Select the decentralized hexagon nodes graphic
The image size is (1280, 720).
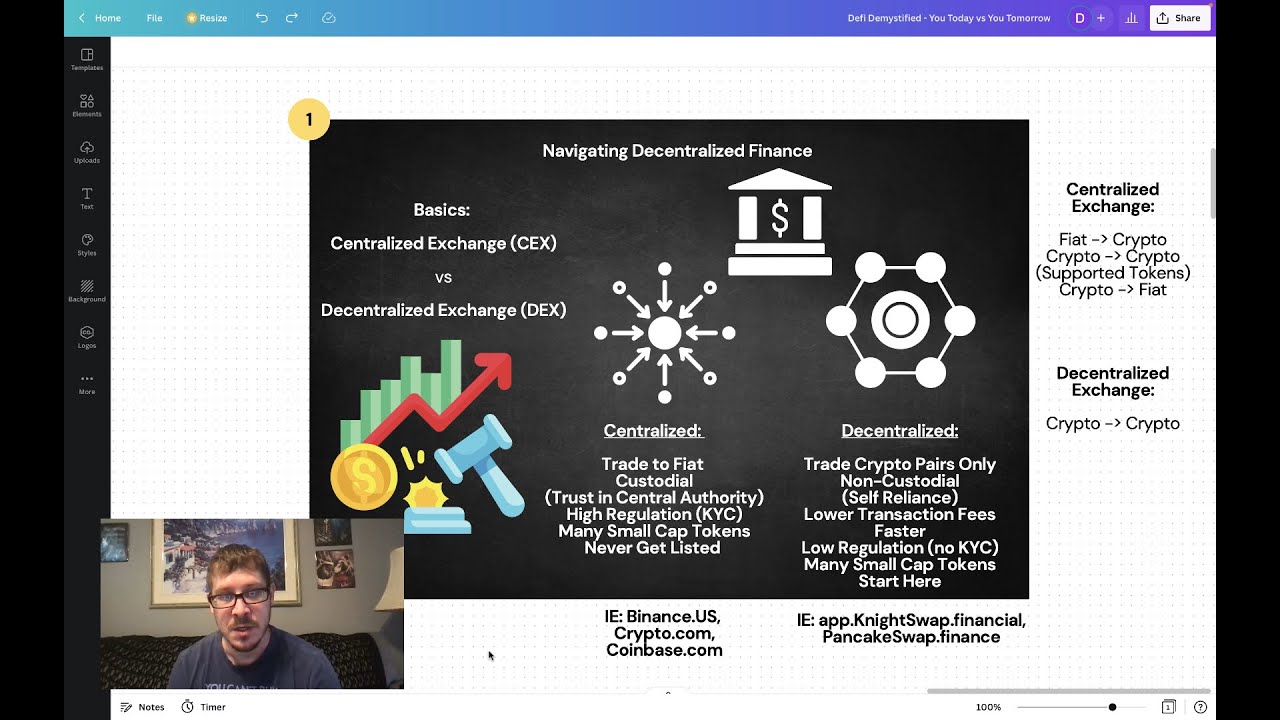pos(900,320)
